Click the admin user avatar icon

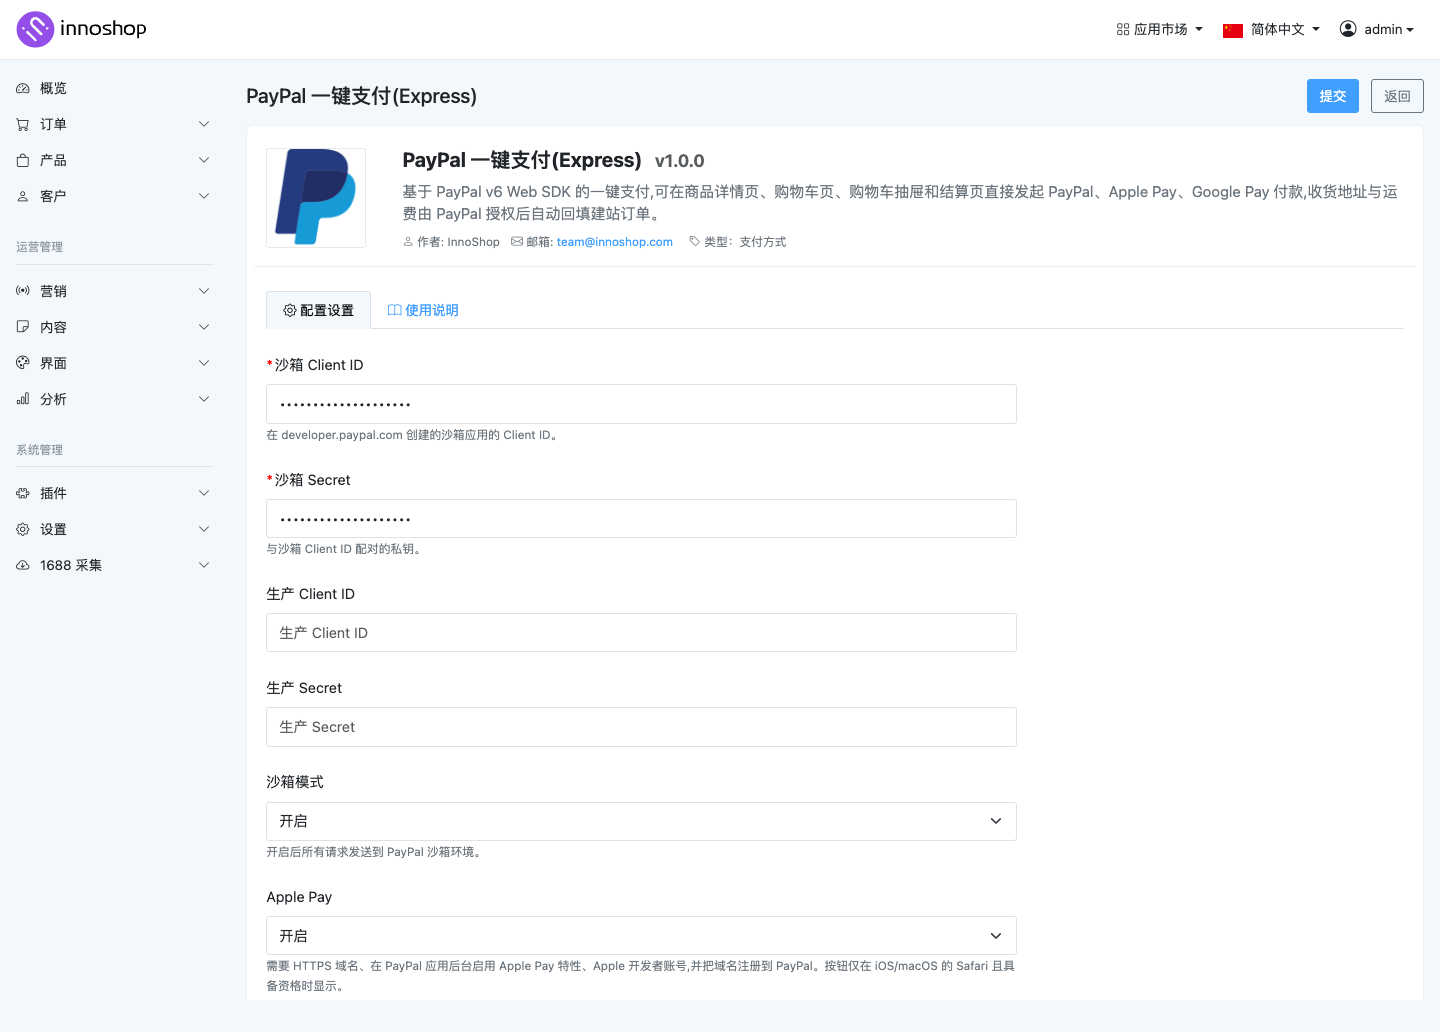tap(1348, 29)
